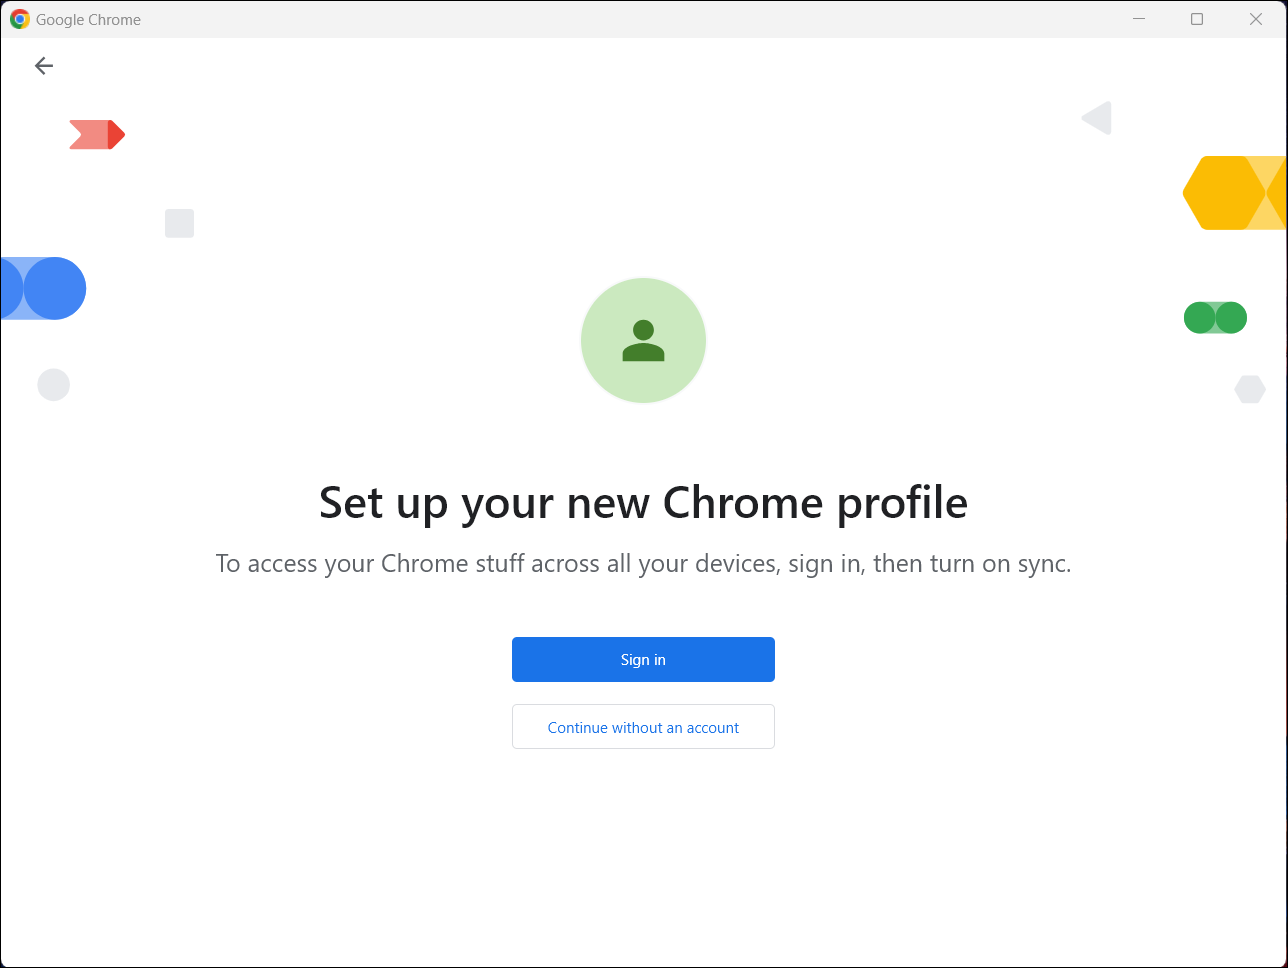Click the Google Chrome title bar label
1288x968 pixels.
(x=89, y=18)
